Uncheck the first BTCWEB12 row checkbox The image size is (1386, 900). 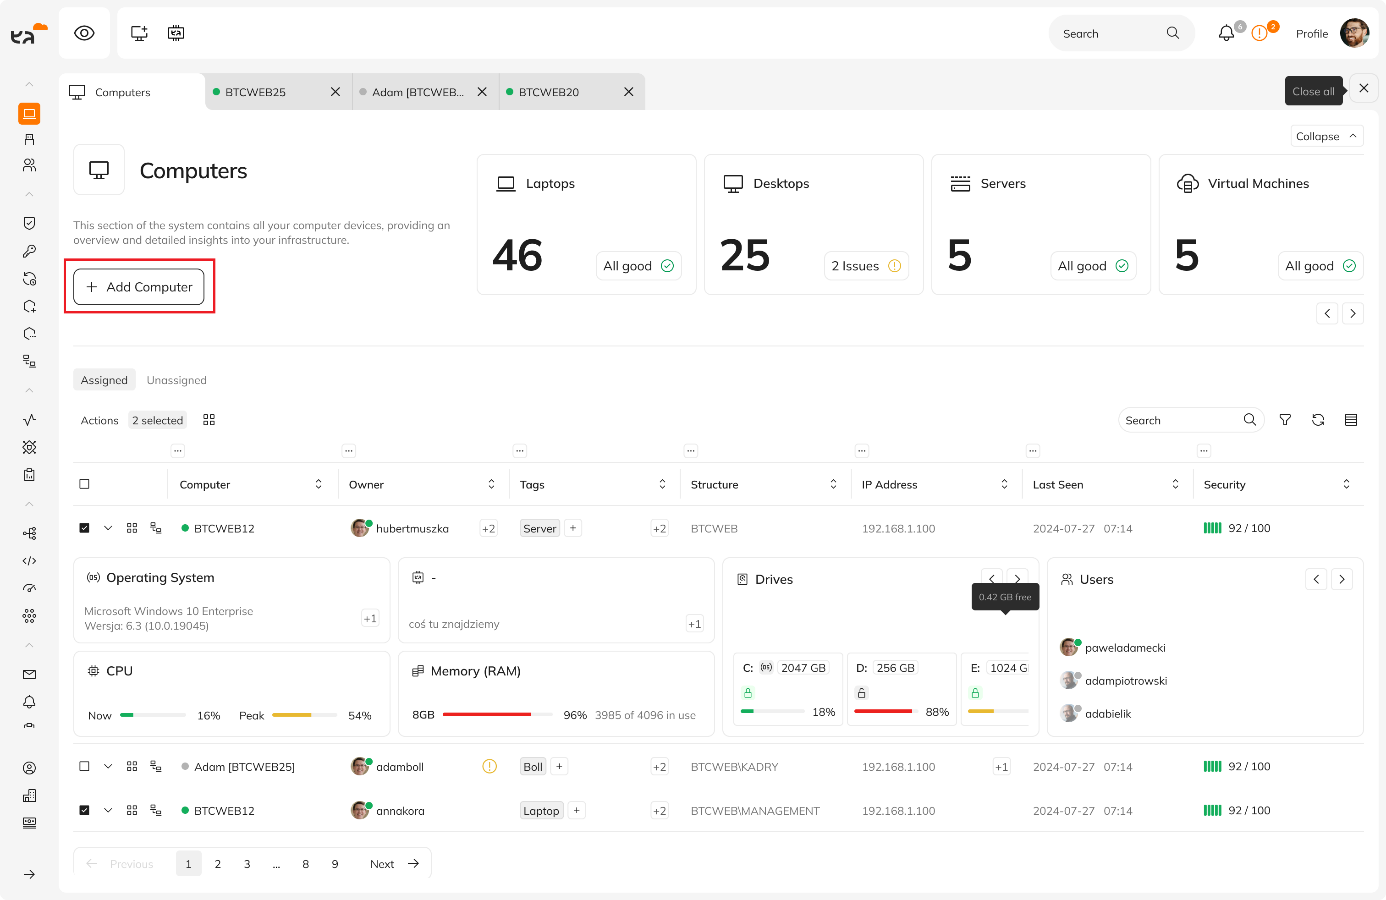point(85,528)
